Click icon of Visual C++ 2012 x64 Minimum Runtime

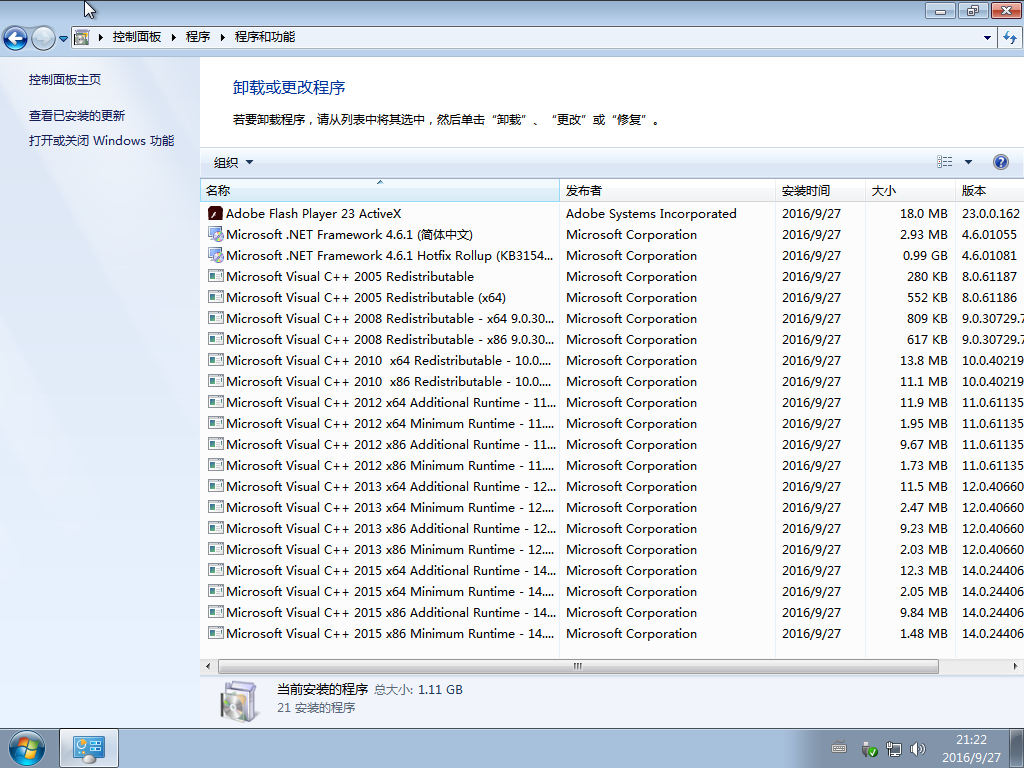pyautogui.click(x=216, y=423)
